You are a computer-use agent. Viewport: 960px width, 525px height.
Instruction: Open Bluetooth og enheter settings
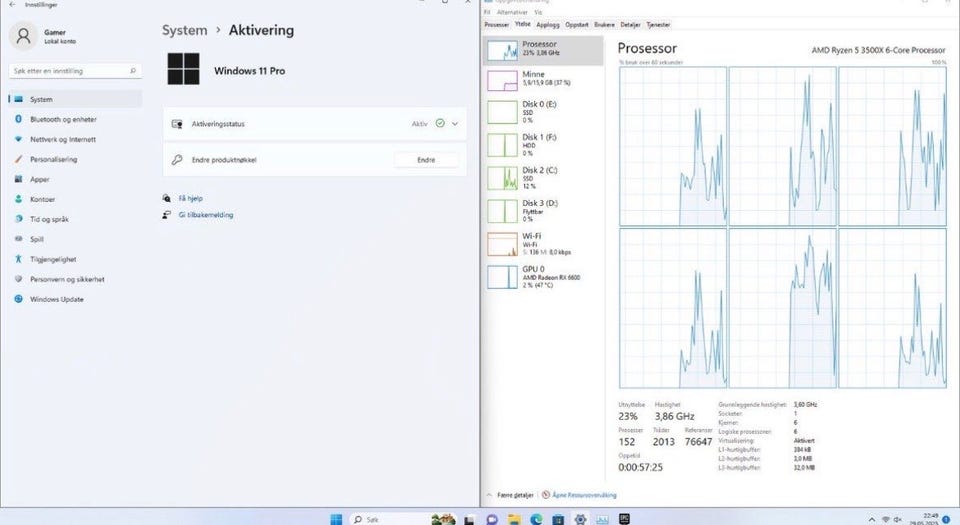coord(75,119)
